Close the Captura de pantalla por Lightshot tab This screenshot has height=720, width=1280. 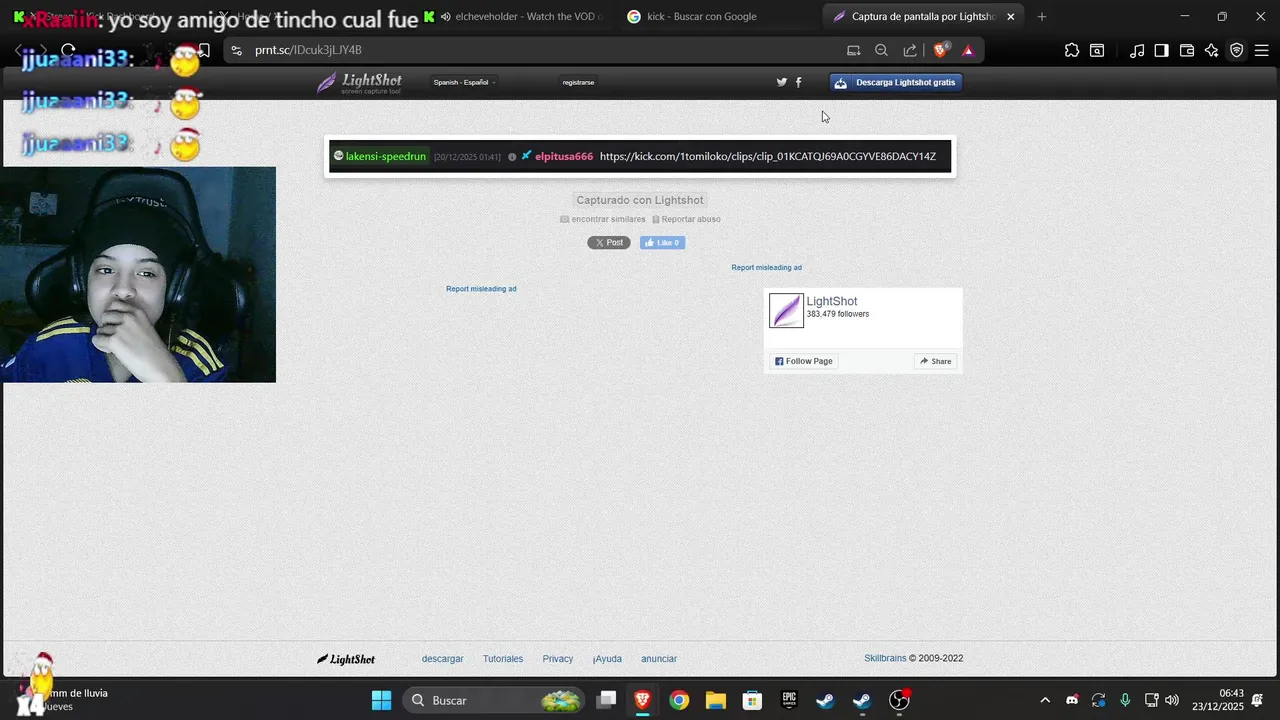click(1010, 16)
